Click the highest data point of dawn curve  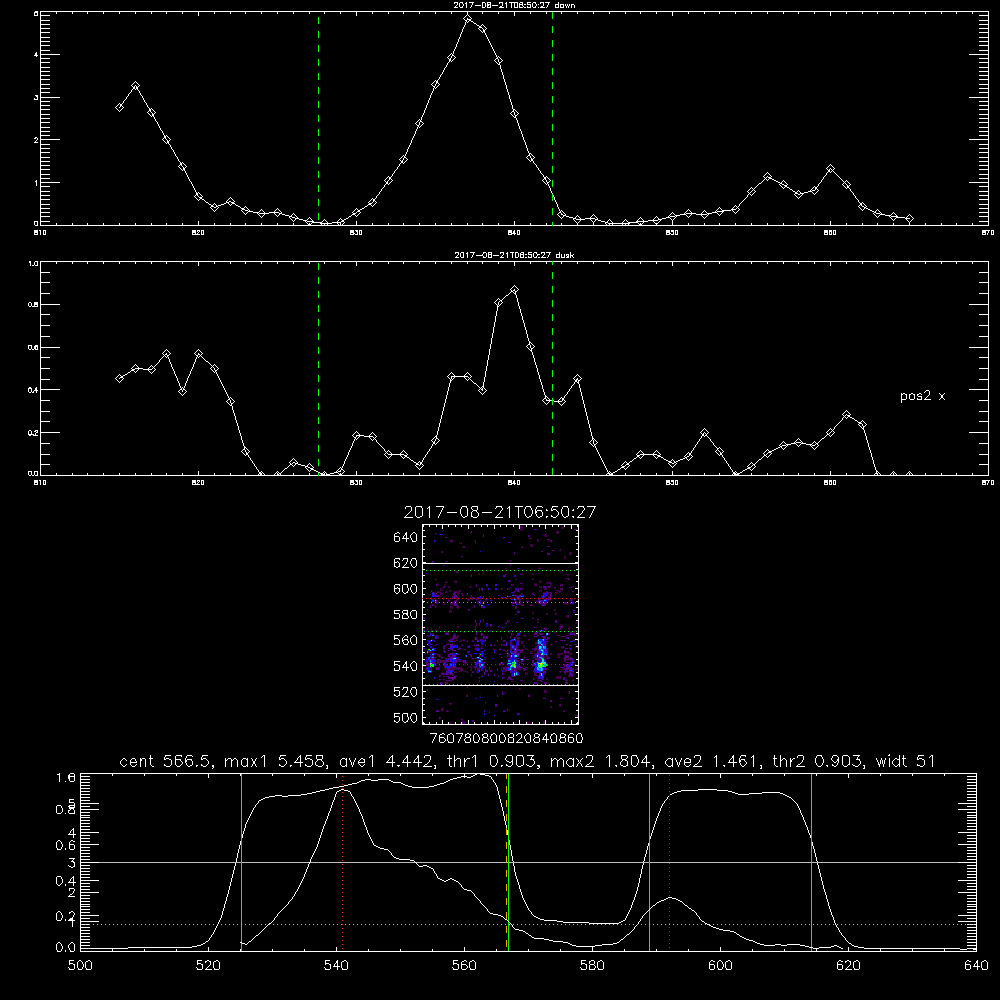click(468, 18)
